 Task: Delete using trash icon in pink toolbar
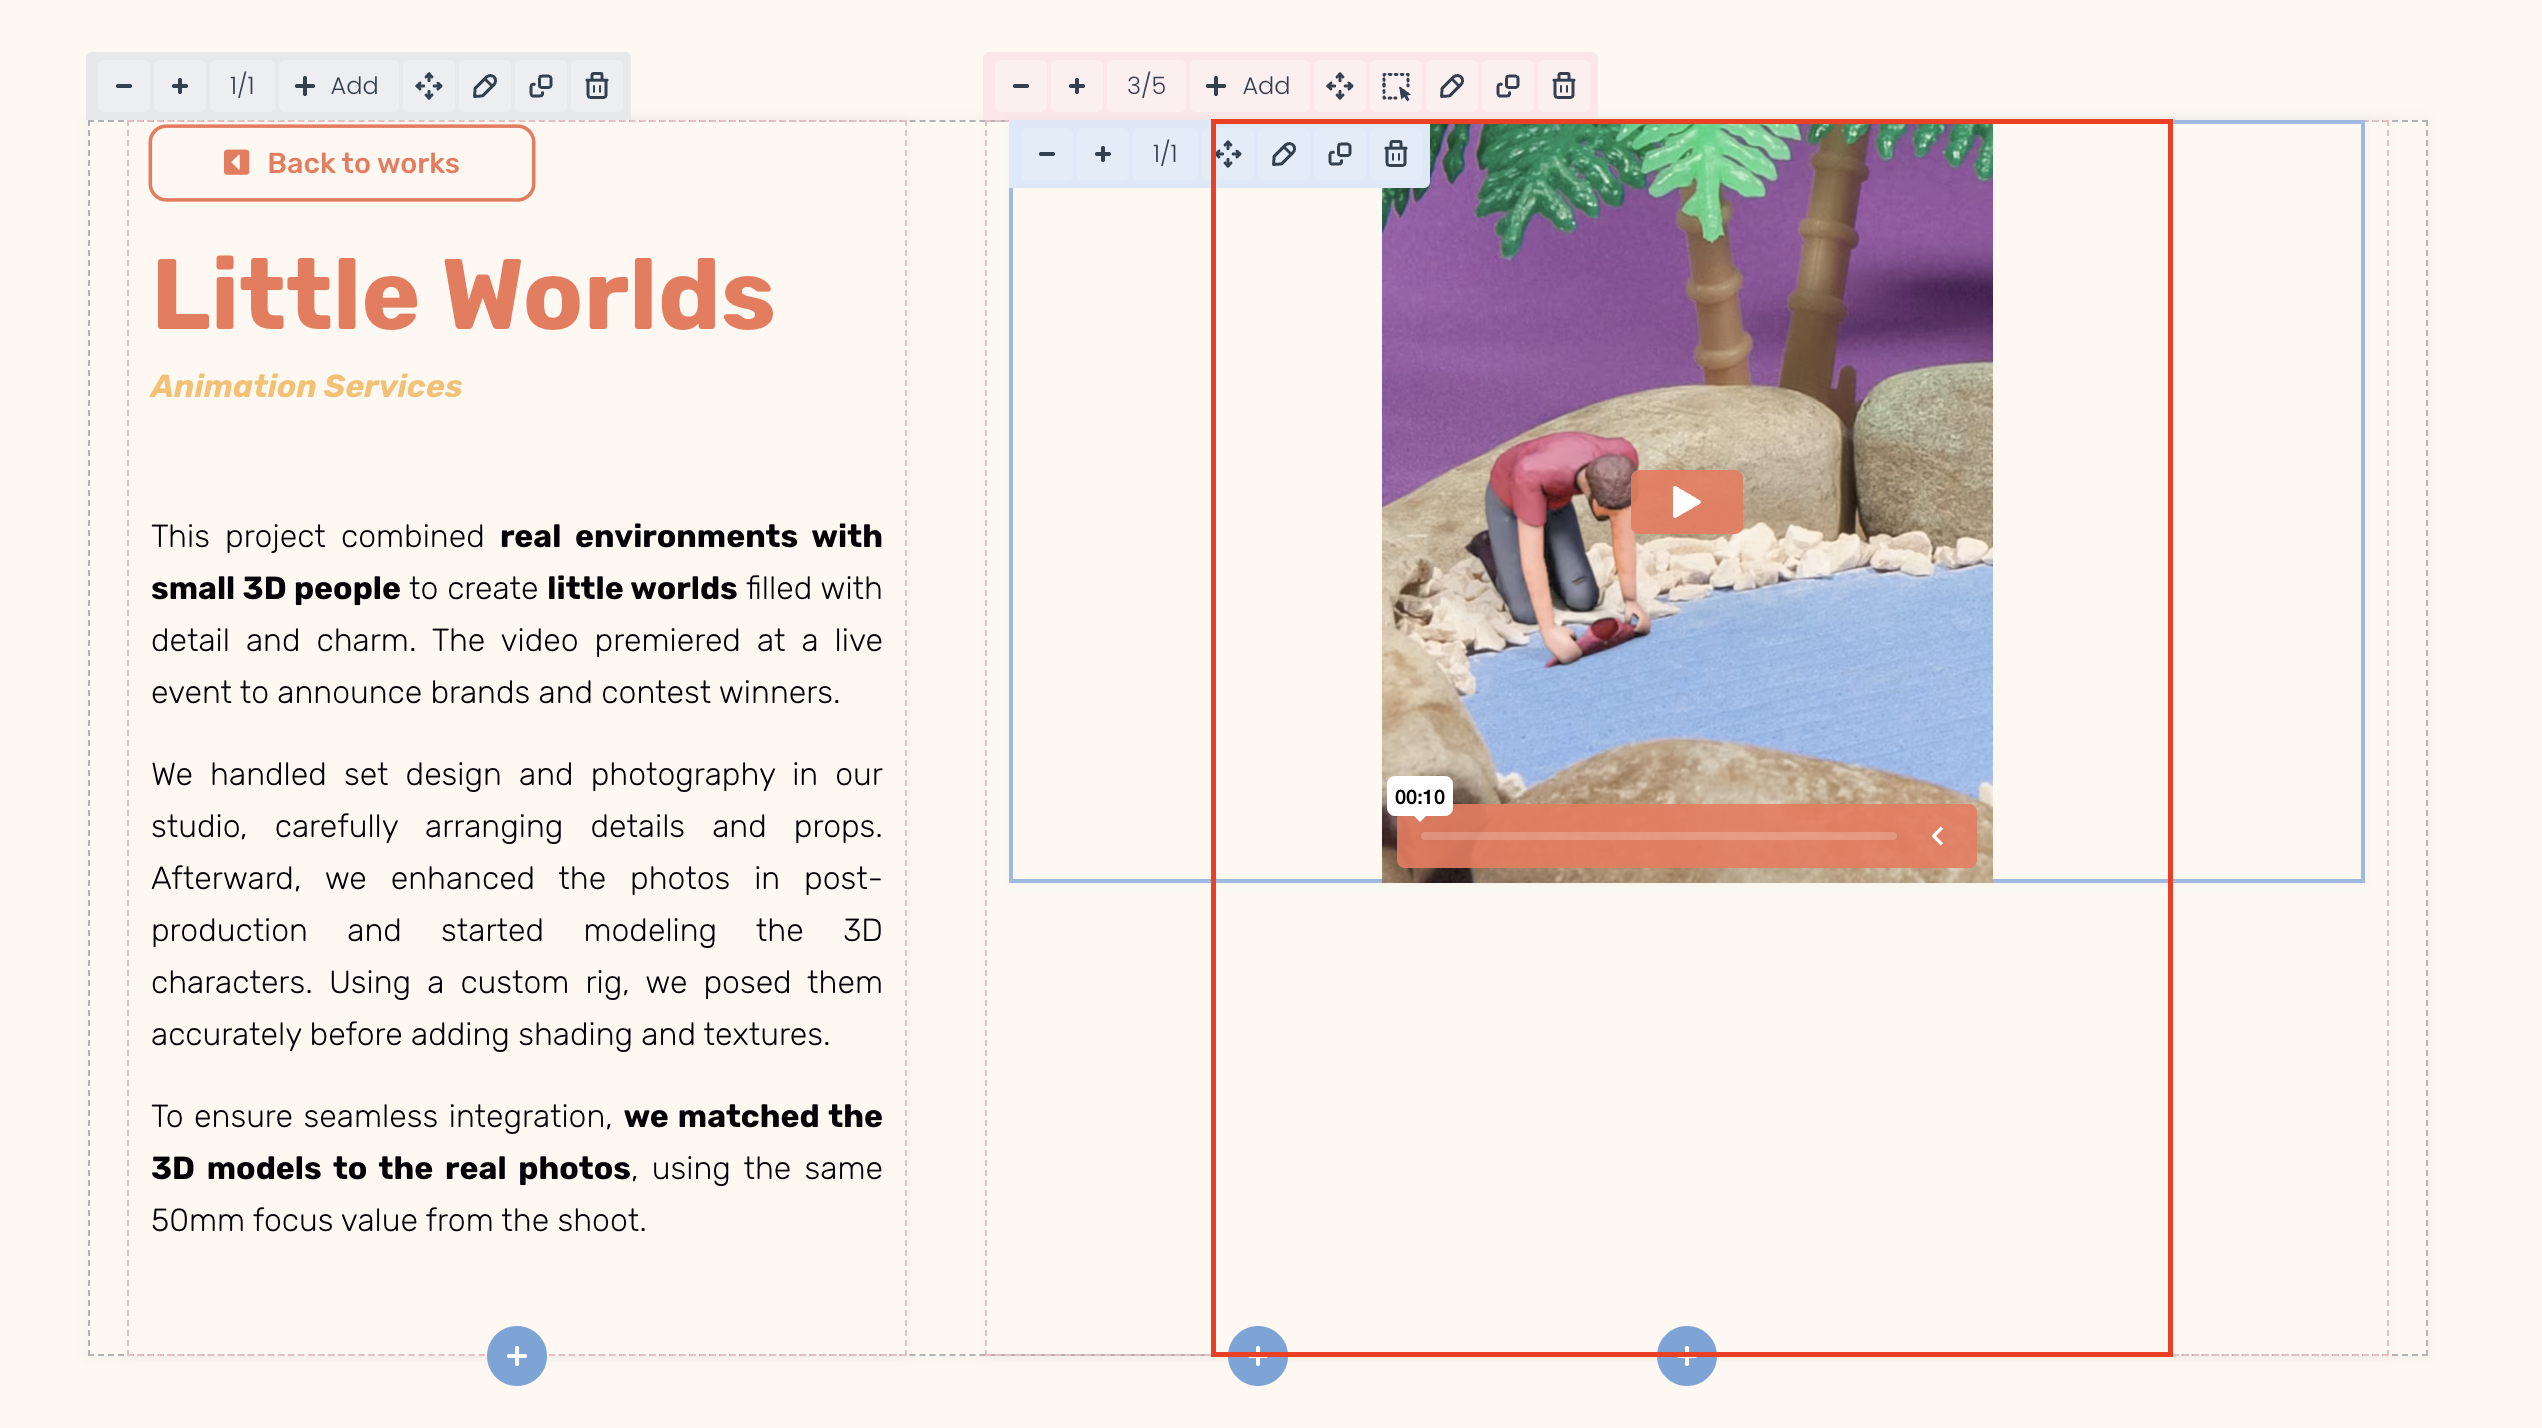(x=1564, y=86)
